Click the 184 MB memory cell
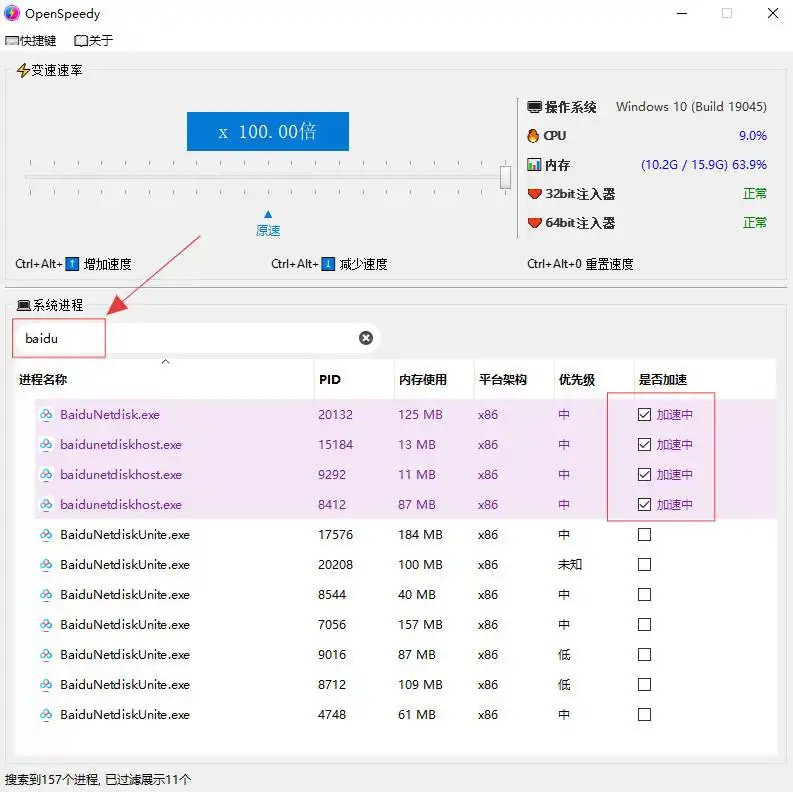 (420, 535)
